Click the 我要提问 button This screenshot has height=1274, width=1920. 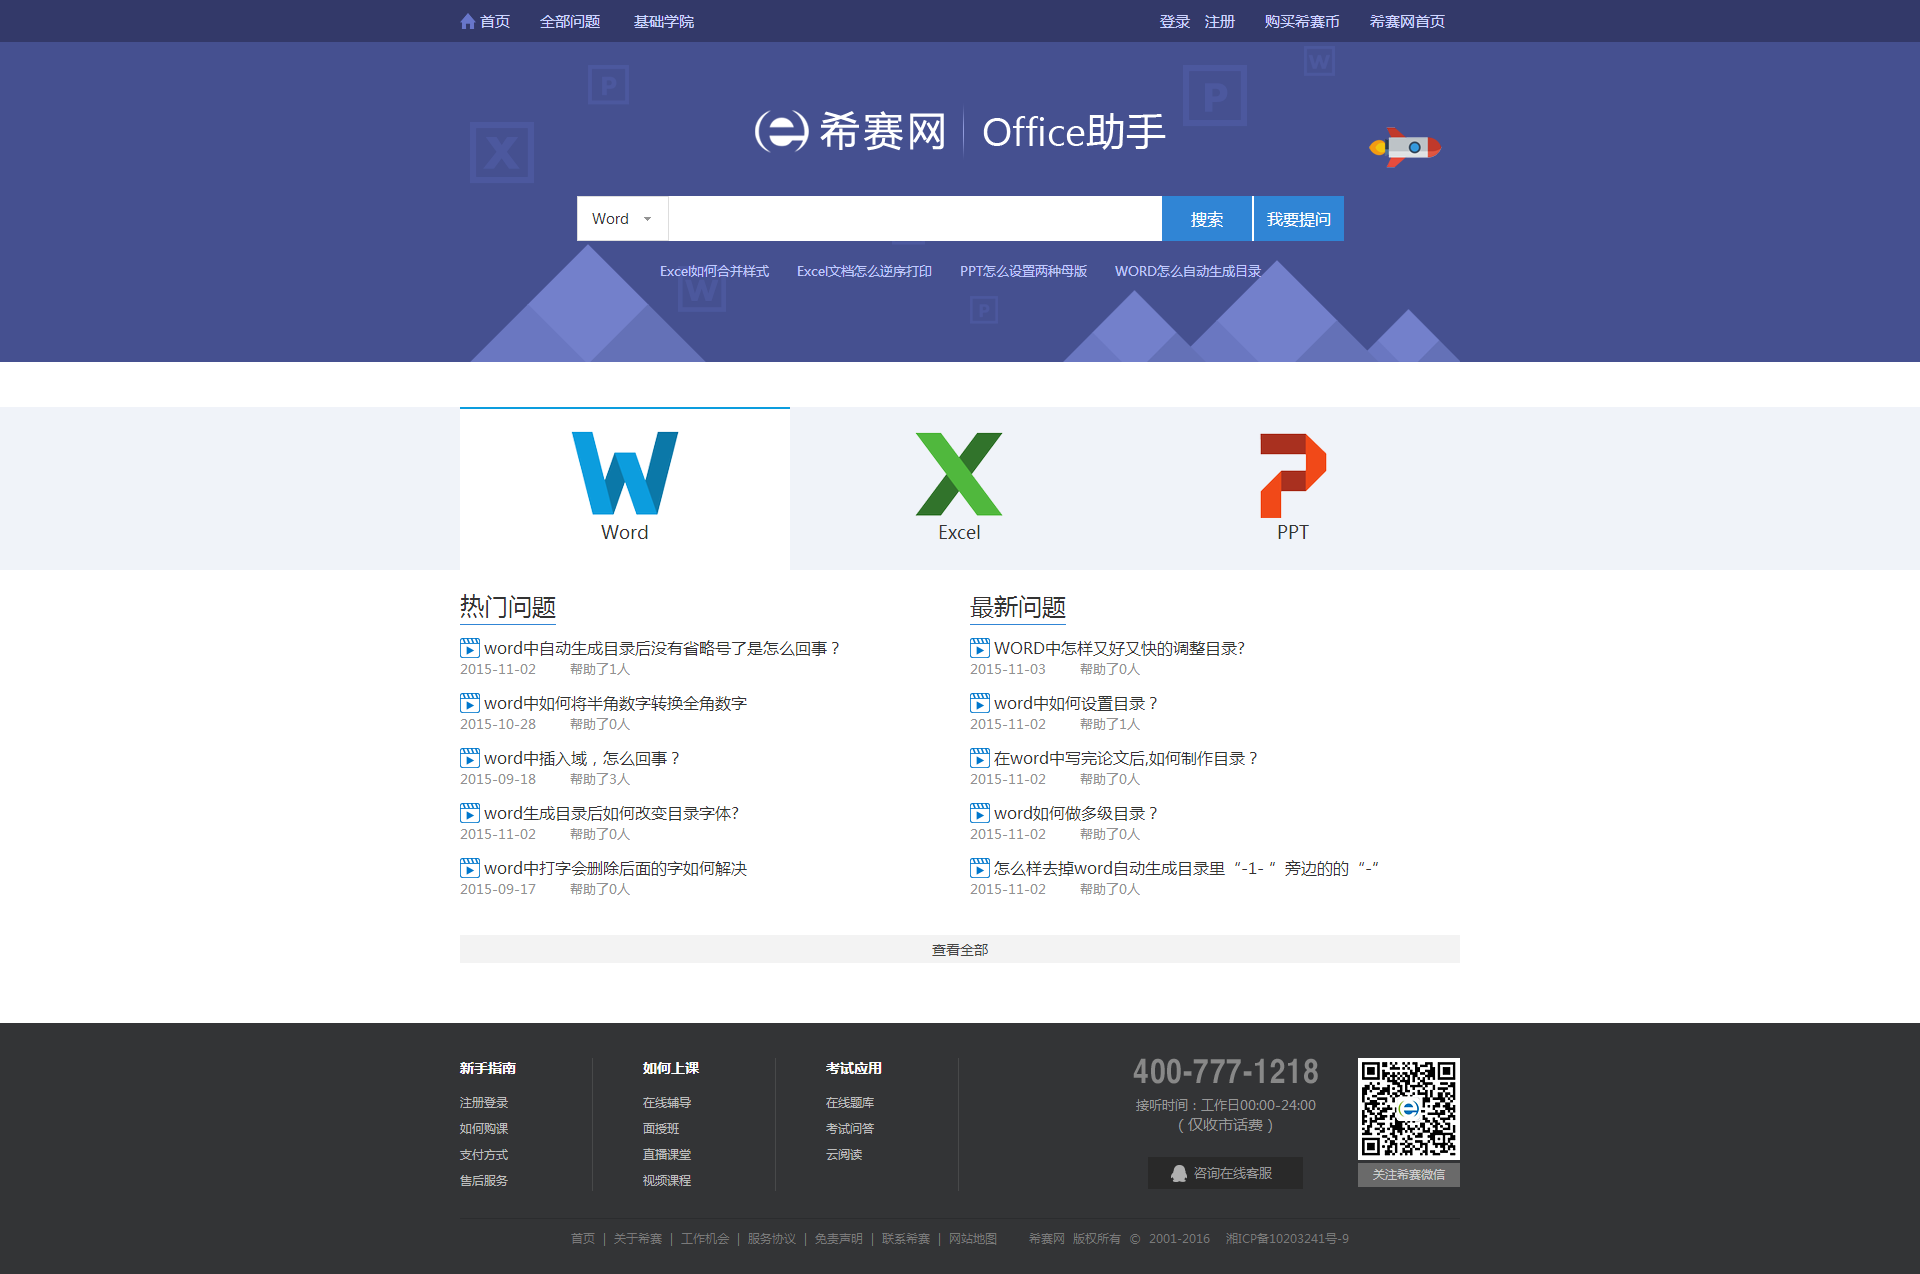click(1299, 218)
